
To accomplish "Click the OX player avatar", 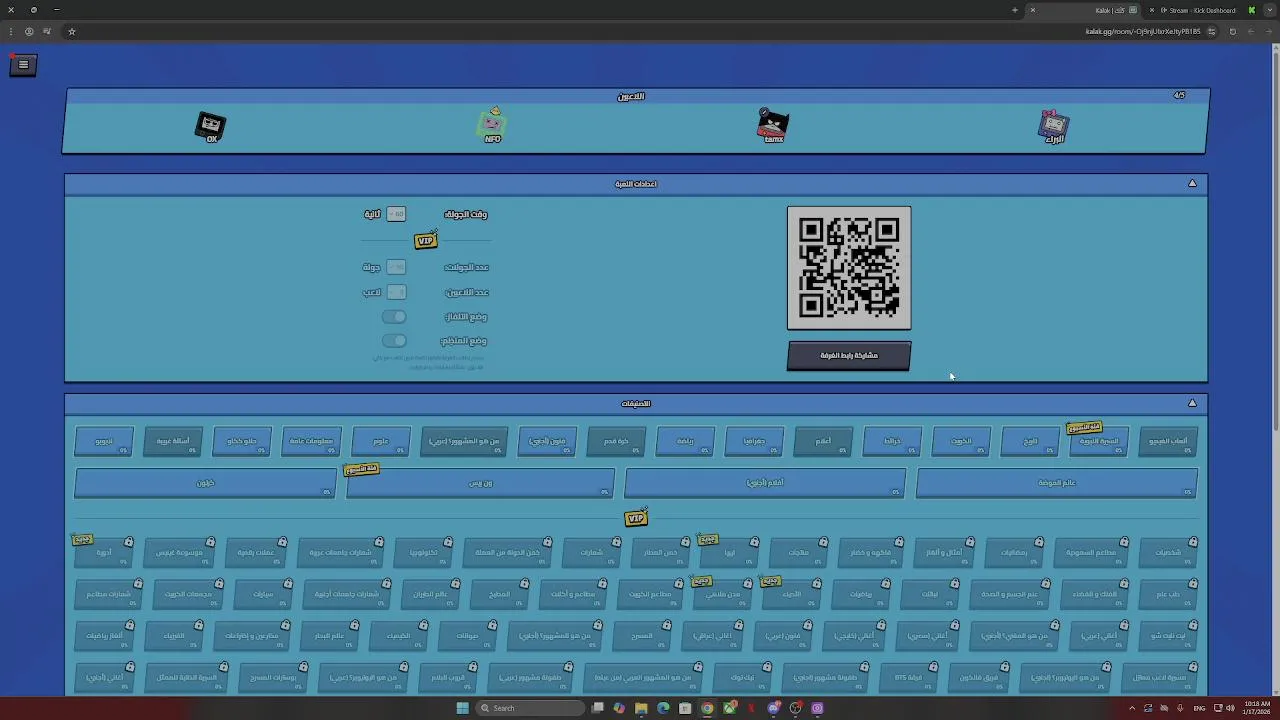I will pos(211,127).
